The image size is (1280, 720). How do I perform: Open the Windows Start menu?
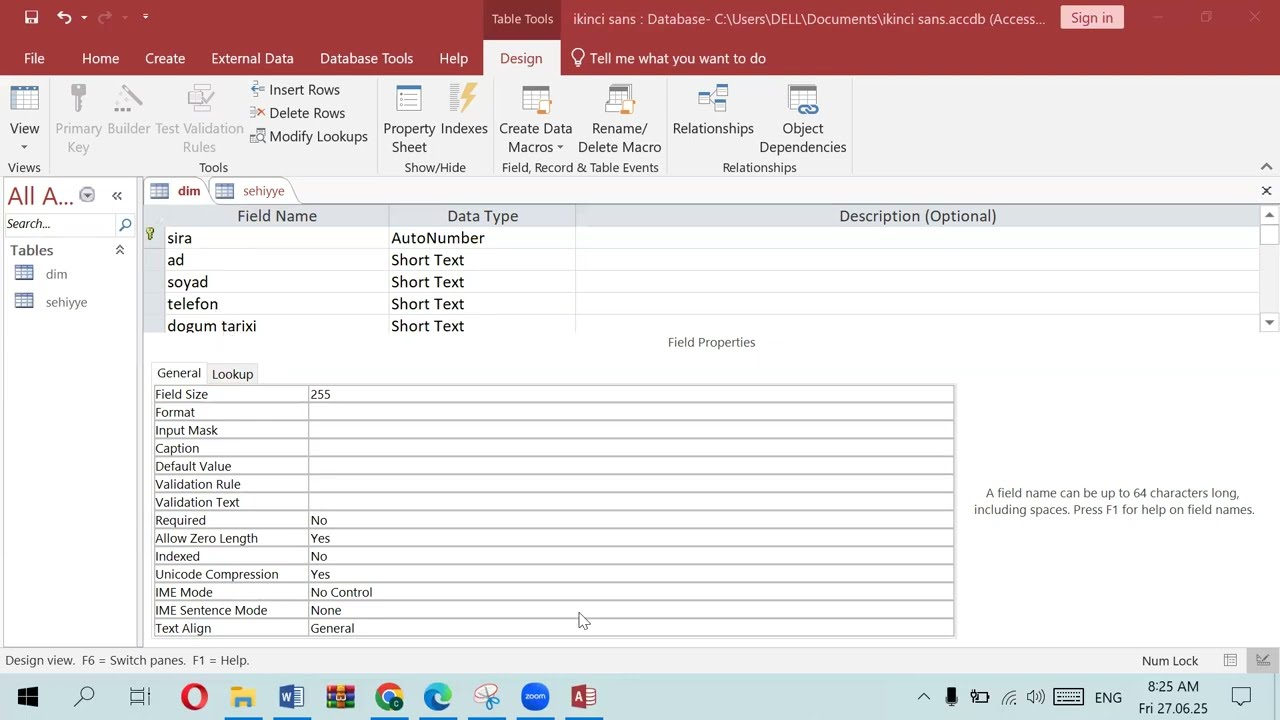pyautogui.click(x=27, y=697)
